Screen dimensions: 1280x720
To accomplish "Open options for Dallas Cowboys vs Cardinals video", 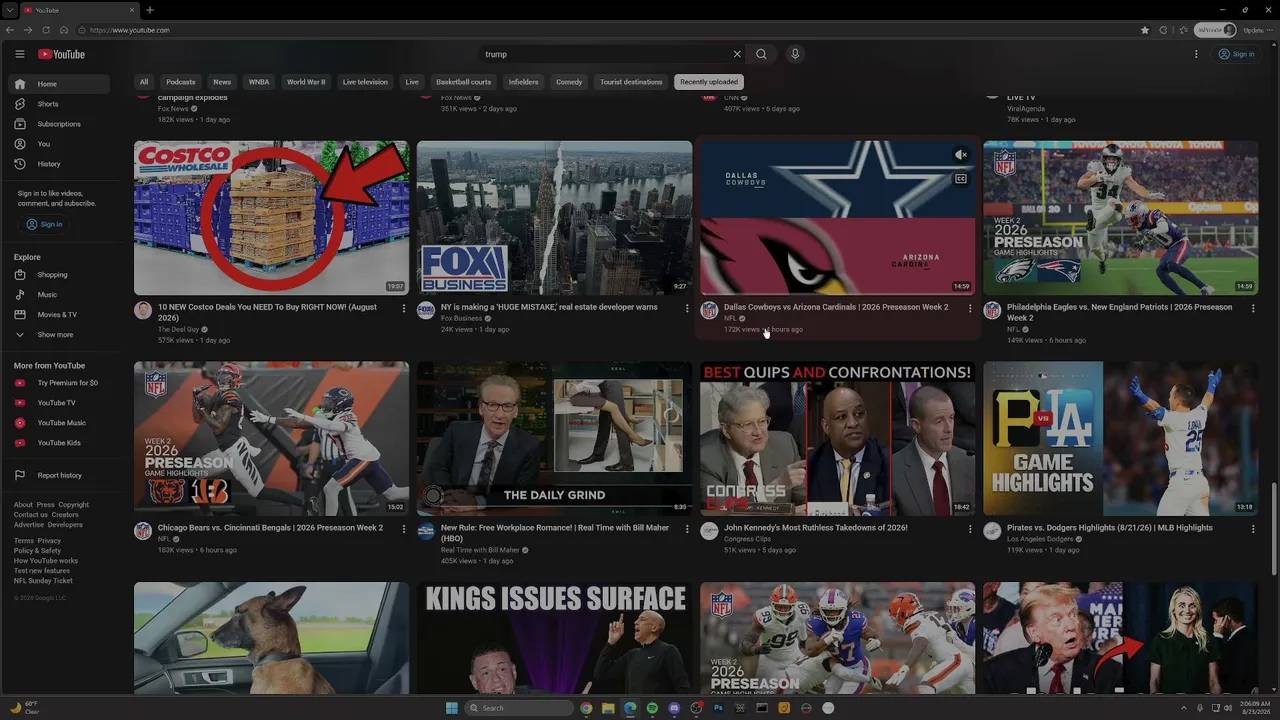I will (970, 309).
